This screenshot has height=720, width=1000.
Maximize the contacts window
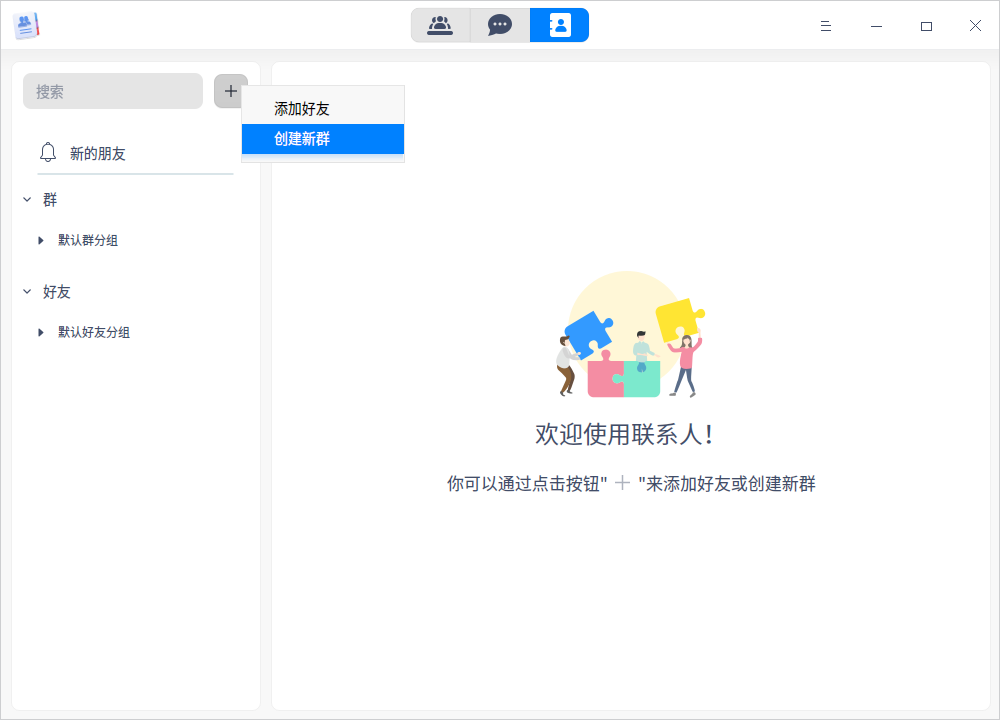coord(926,26)
